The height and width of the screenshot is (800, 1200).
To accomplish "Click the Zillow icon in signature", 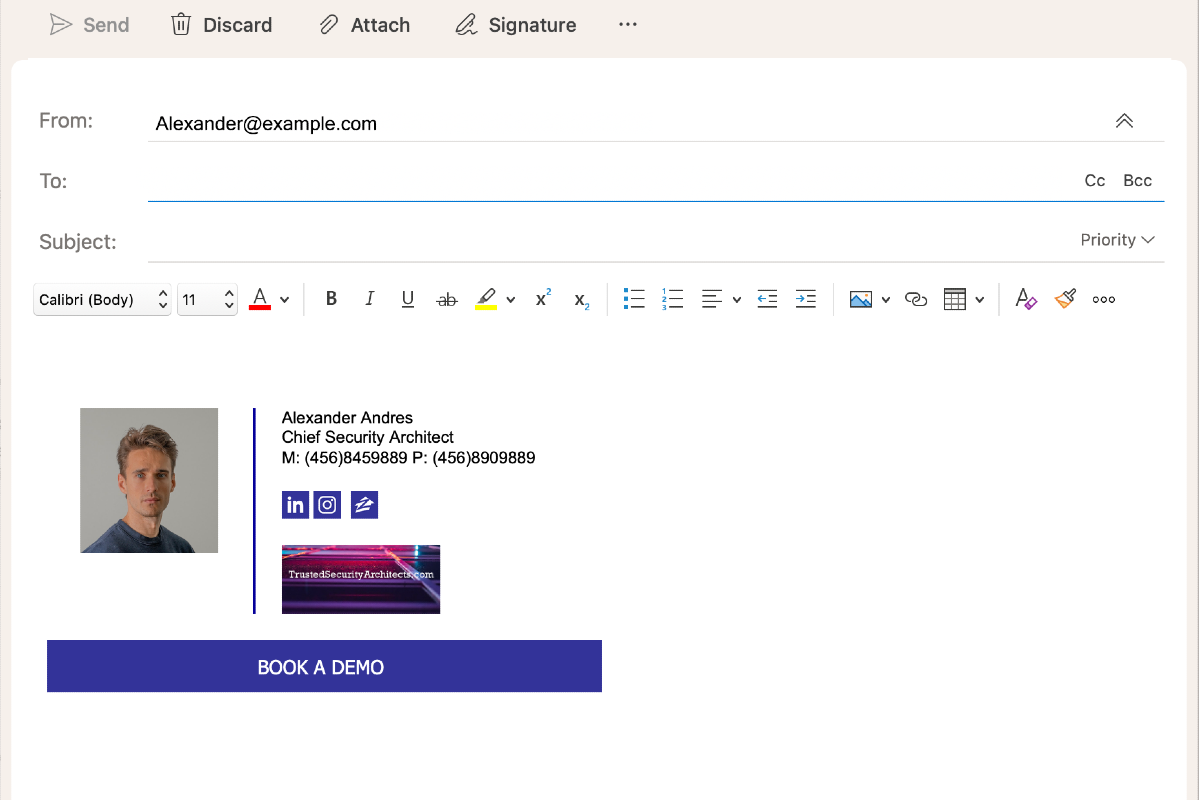I will [x=364, y=505].
